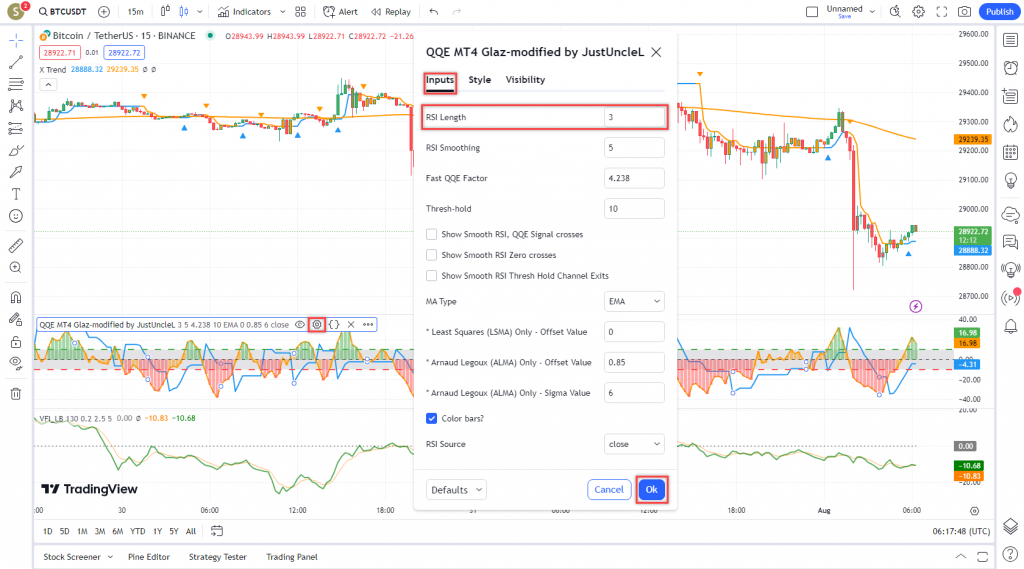The height and width of the screenshot is (569, 1024).
Task: Publish the chart idea
Action: click(999, 12)
